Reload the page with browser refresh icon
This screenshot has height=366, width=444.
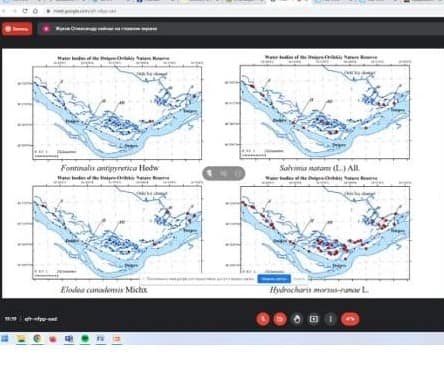[25, 11]
